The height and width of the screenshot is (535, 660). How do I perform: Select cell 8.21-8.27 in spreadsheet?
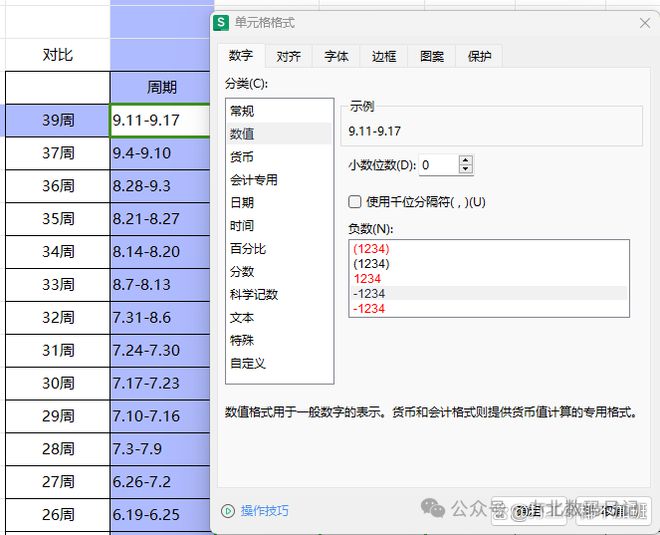coord(160,219)
